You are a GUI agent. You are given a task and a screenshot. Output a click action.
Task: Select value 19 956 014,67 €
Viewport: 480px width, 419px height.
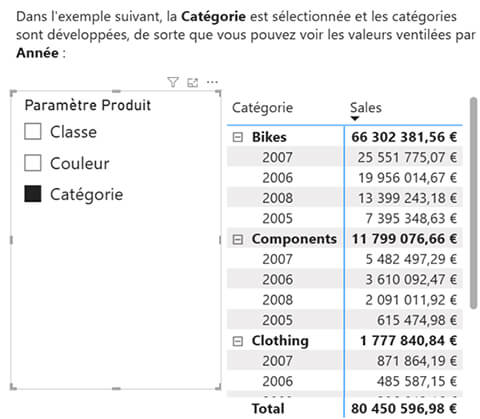[407, 178]
